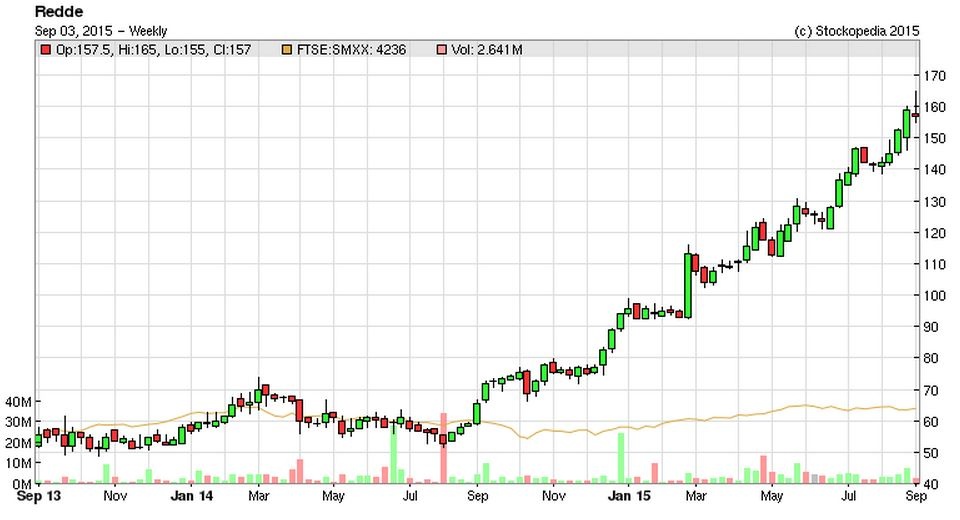This screenshot has width=960, height=520.
Task: Click the 40M volume axis label
Action: point(18,402)
